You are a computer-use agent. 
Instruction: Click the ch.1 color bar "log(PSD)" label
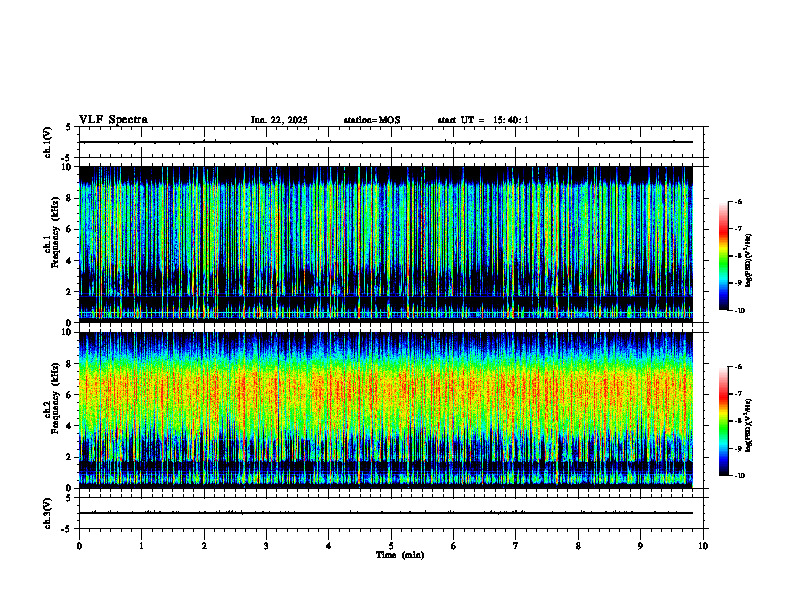(x=749, y=260)
